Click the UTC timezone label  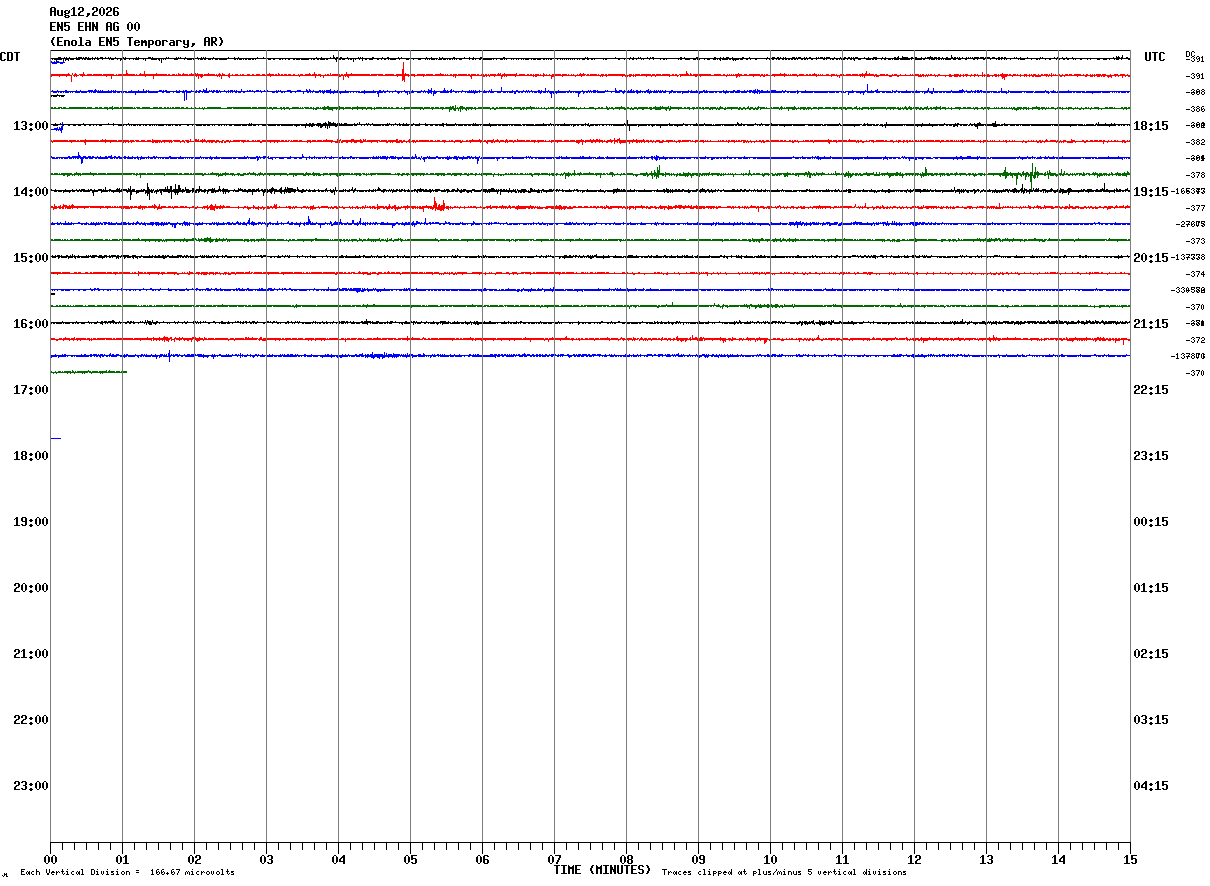point(1155,57)
